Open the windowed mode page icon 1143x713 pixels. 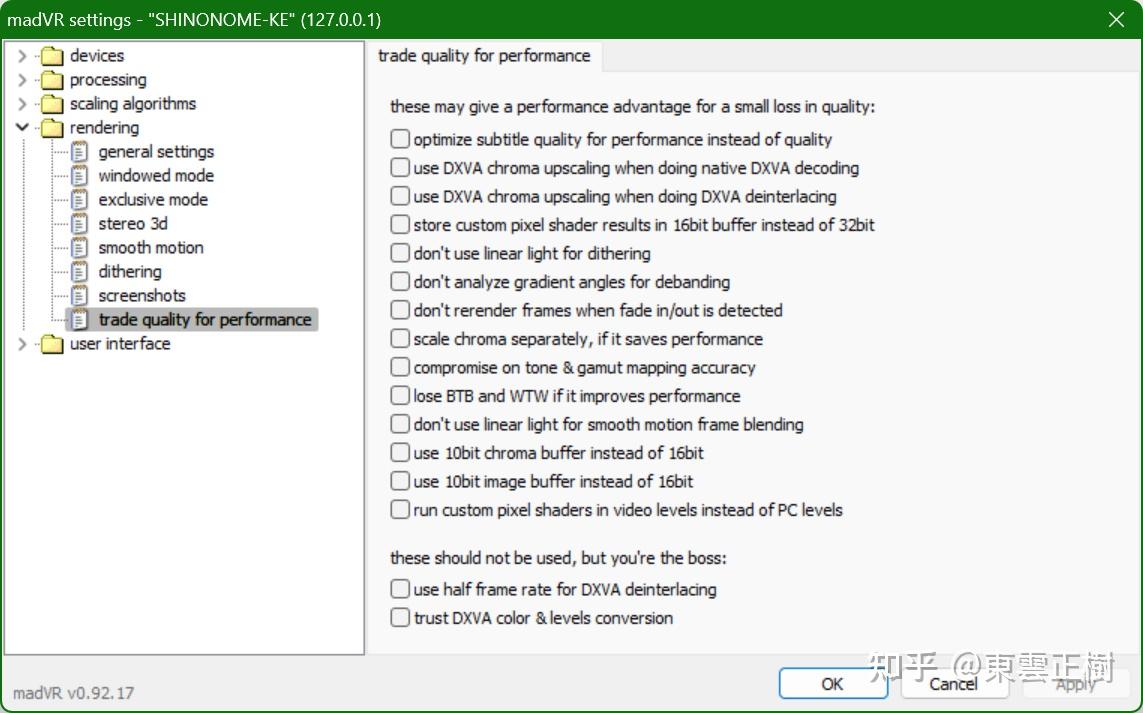pos(79,176)
